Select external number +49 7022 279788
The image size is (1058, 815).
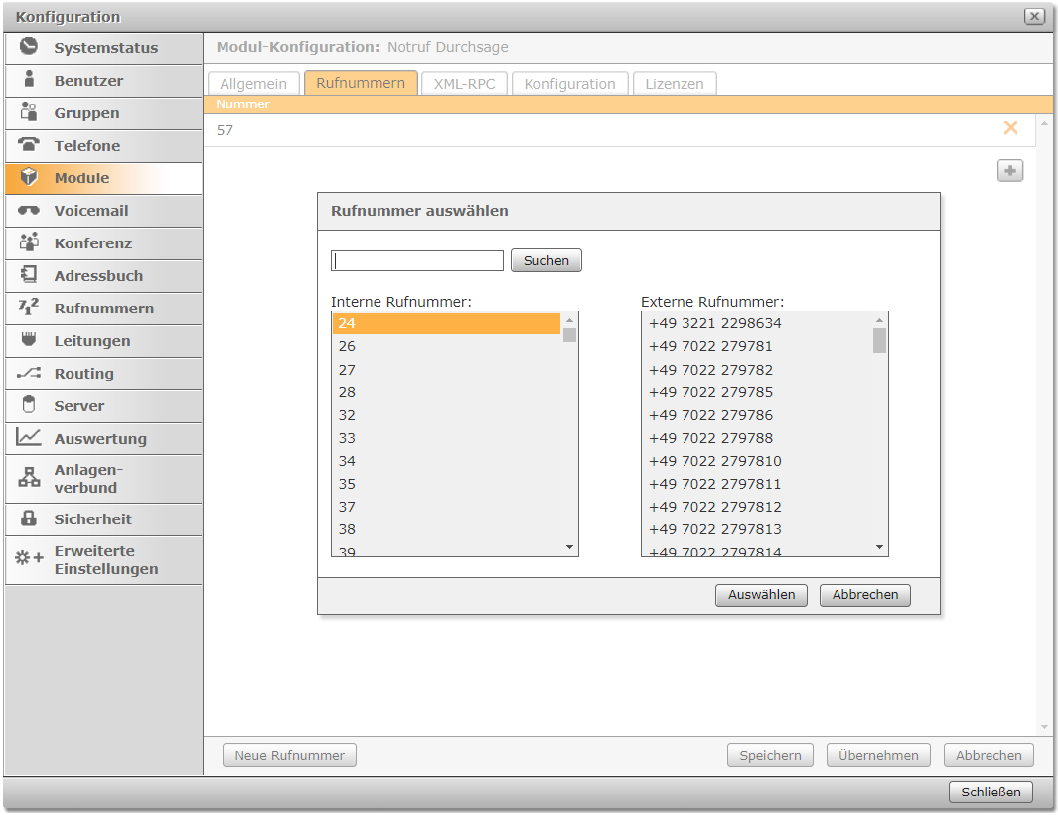(x=757, y=438)
